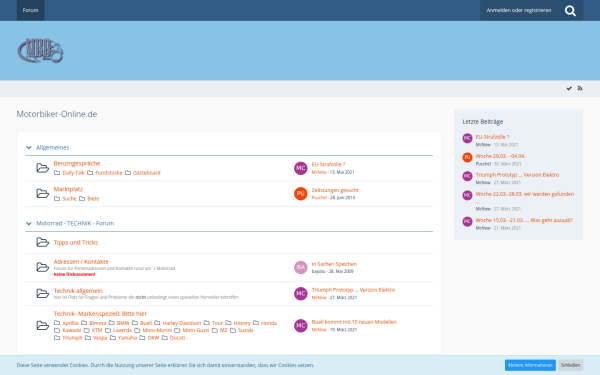This screenshot has height=375, width=600.
Task: Click small folder icon before Ducati
Action: coord(165,338)
